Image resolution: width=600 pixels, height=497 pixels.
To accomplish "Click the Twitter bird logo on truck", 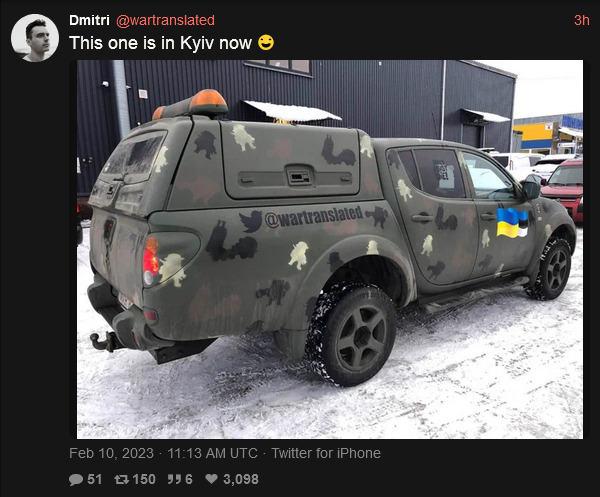I will point(251,222).
